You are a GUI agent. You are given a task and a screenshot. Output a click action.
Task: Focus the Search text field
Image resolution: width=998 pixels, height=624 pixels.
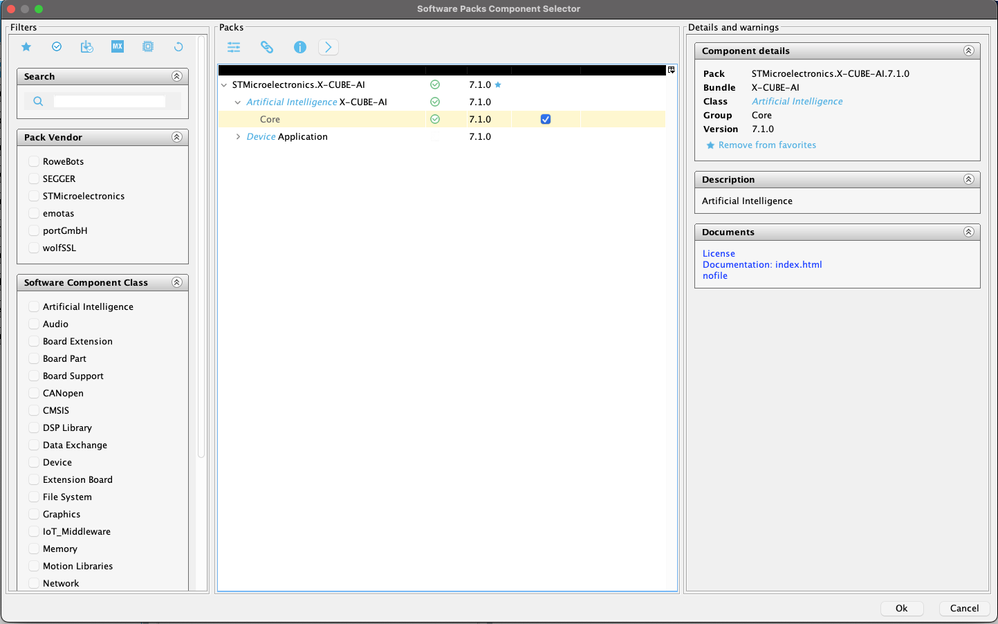coord(109,101)
